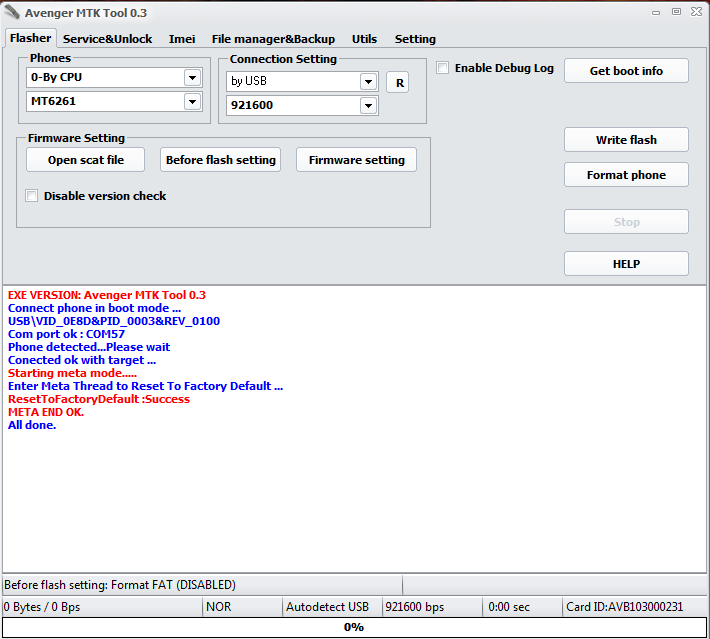Image resolution: width=710 pixels, height=639 pixels.
Task: Click log line 'Com port ok : COM57'
Action: (66, 334)
